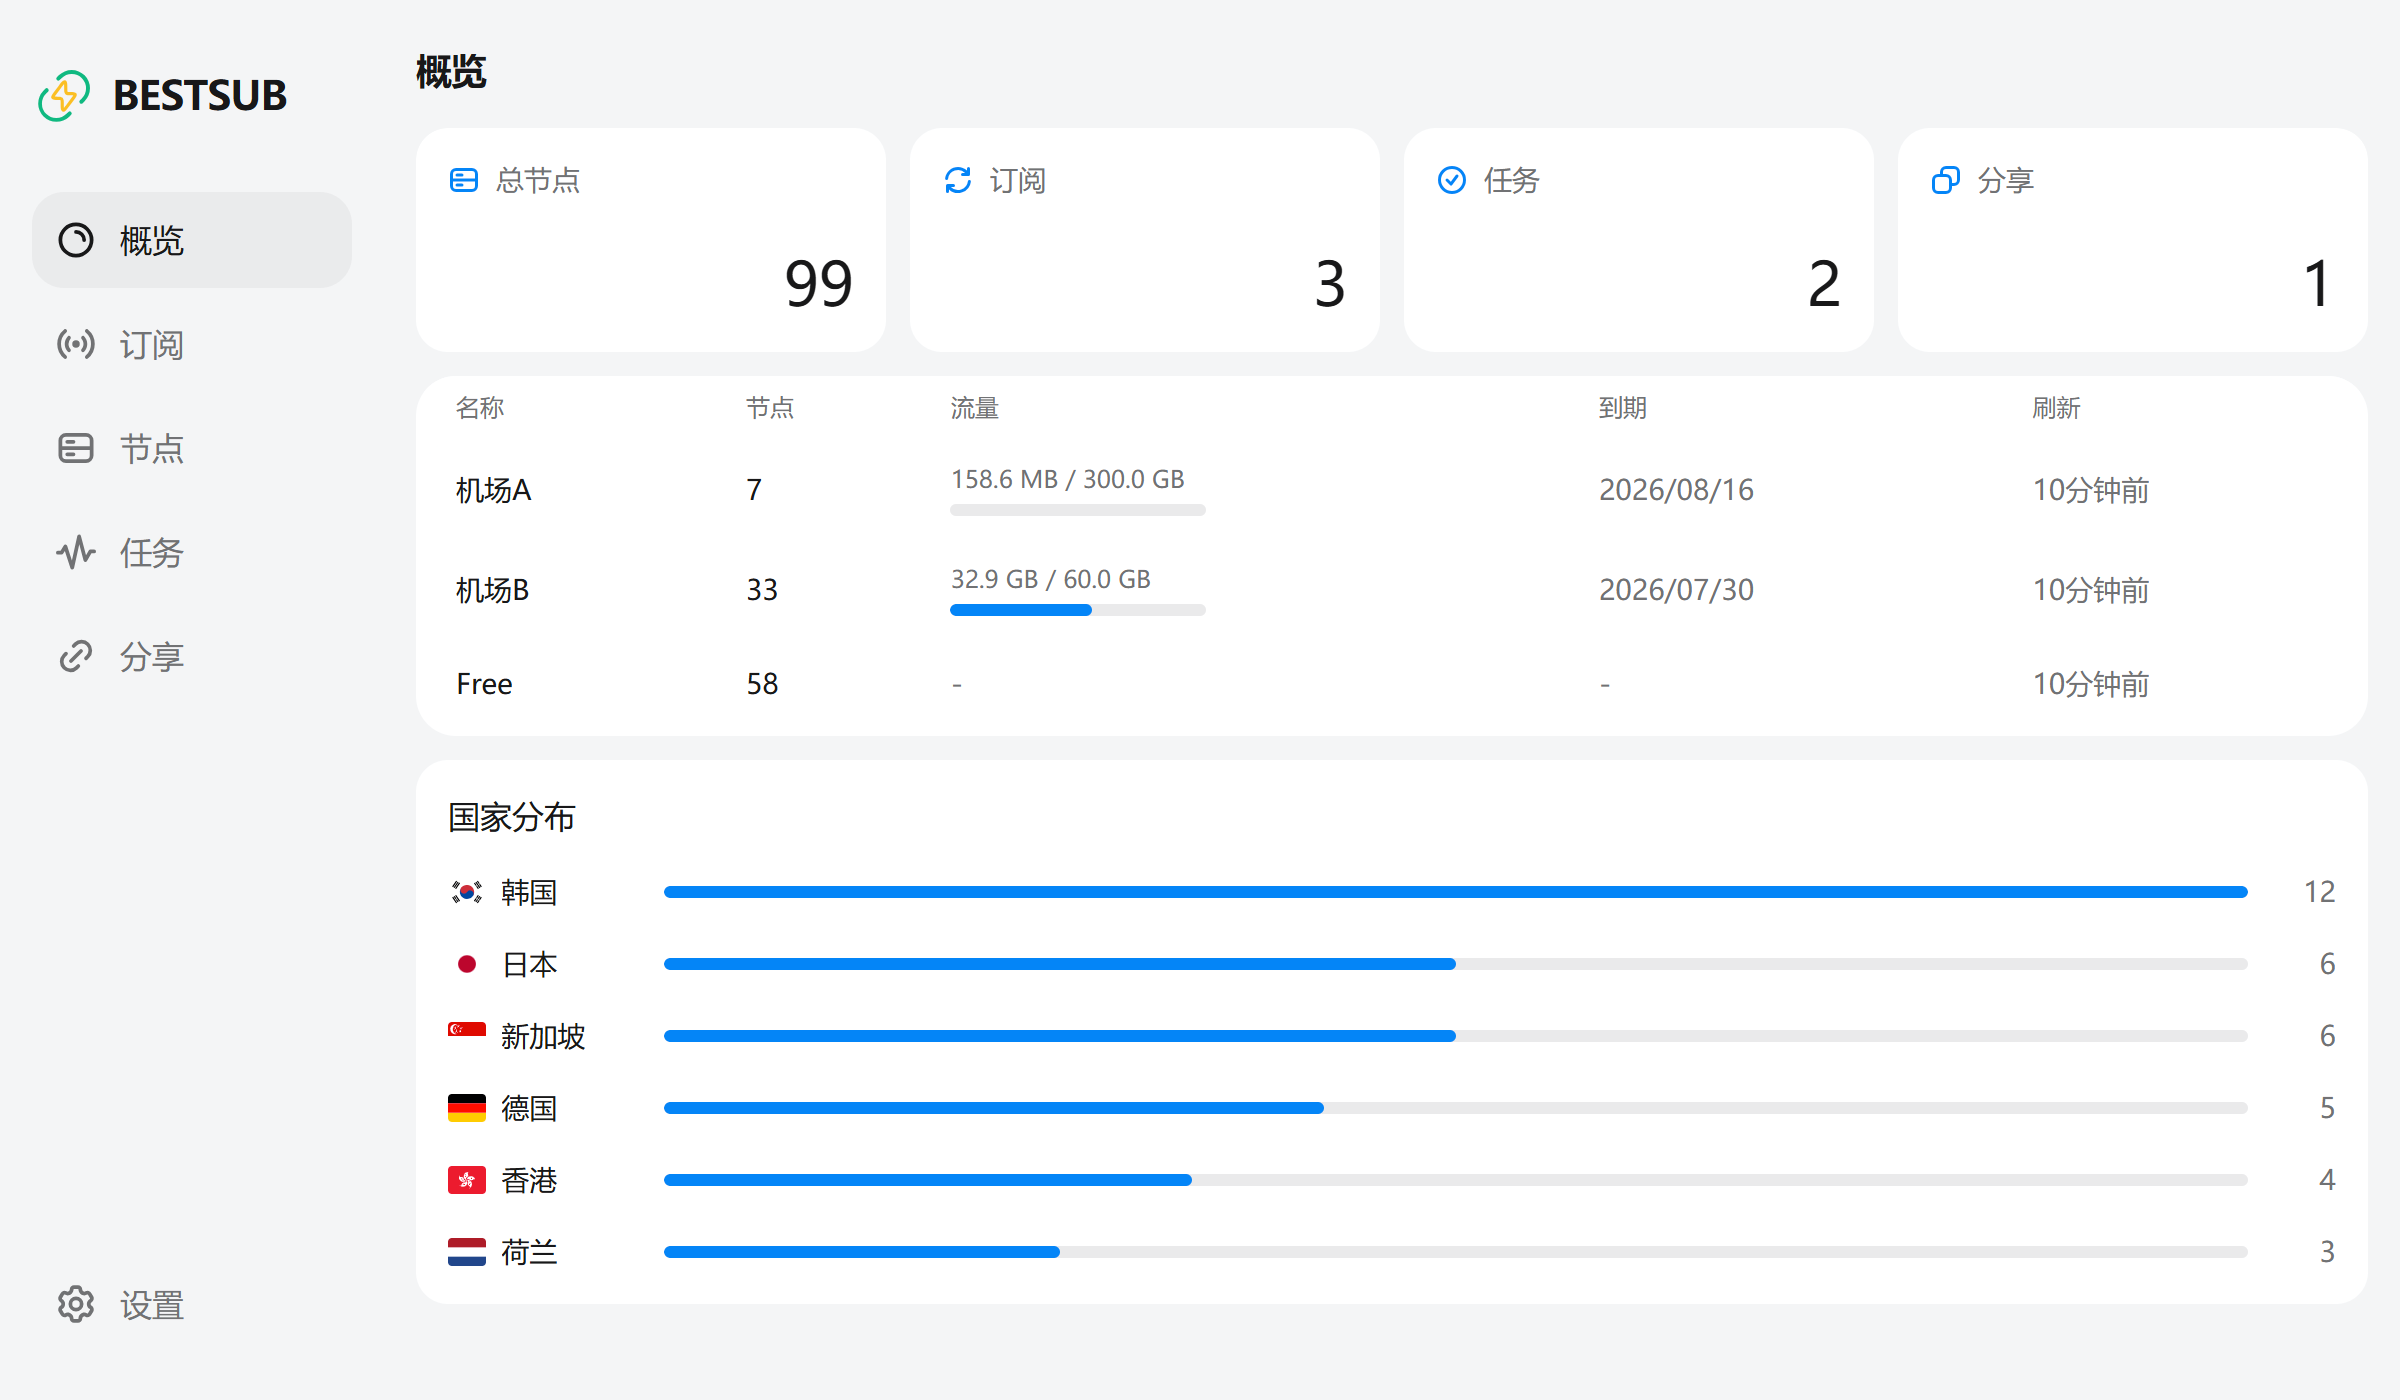Click the expiry date 2026/08/16
The image size is (2400, 1400).
pyautogui.click(x=1676, y=490)
